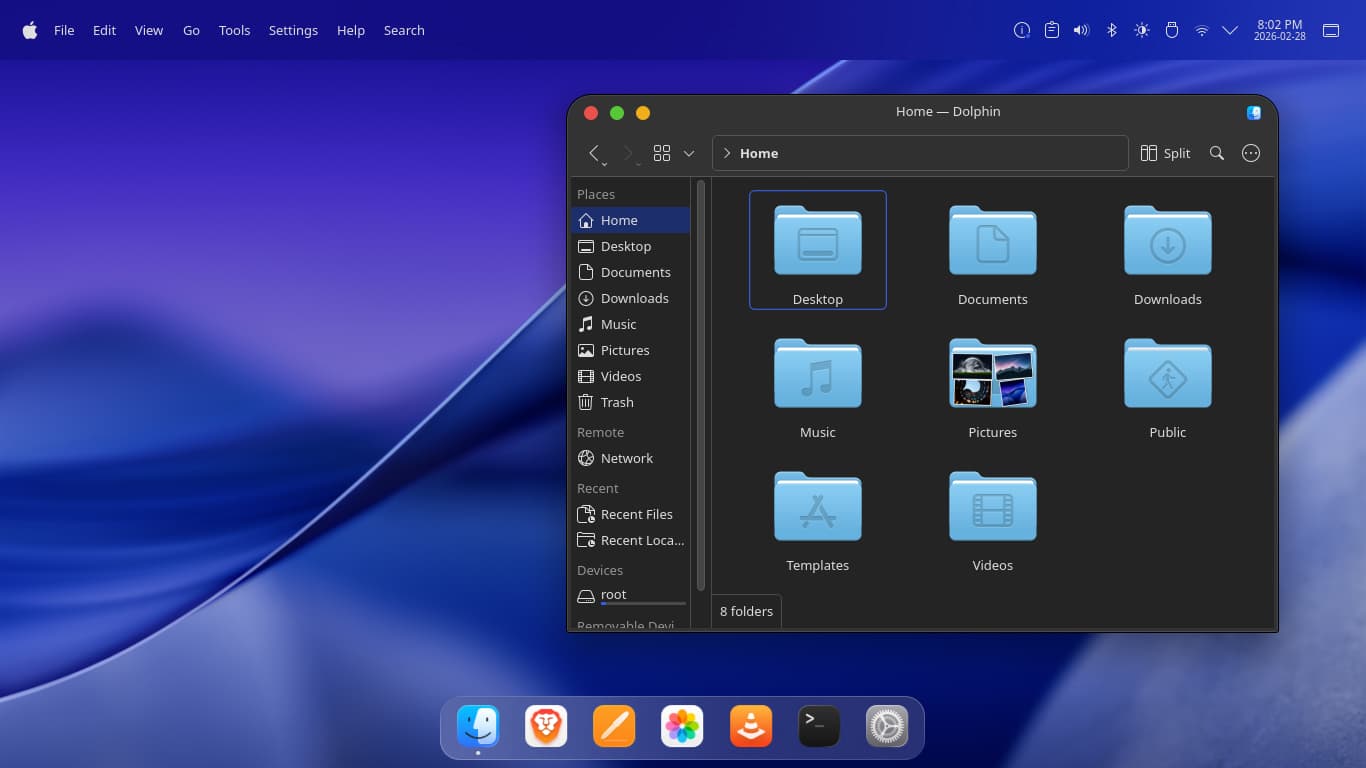Open the Pictures folder thumbnail
1366x768 pixels.
click(x=992, y=374)
